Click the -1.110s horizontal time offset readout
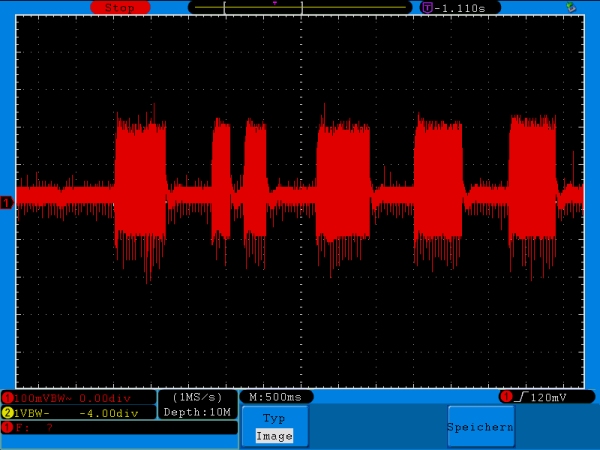The width and height of the screenshot is (600, 450). pos(465,7)
